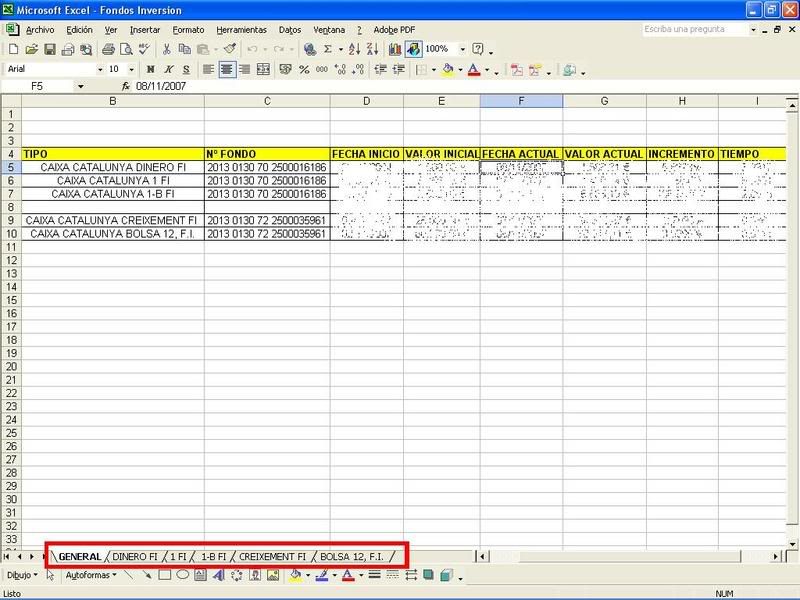Open a file with the folder icon
This screenshot has height=600, width=800.
tap(32, 49)
